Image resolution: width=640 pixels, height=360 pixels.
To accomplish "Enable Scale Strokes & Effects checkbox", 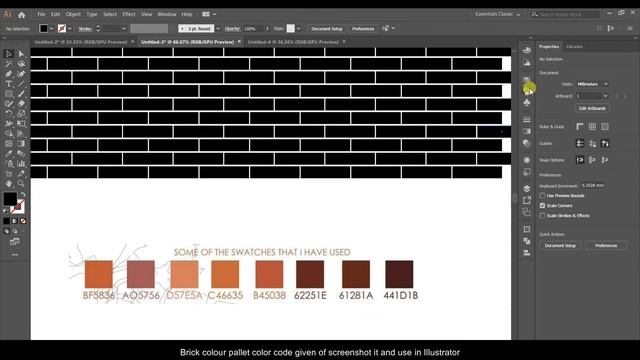I will tap(542, 216).
